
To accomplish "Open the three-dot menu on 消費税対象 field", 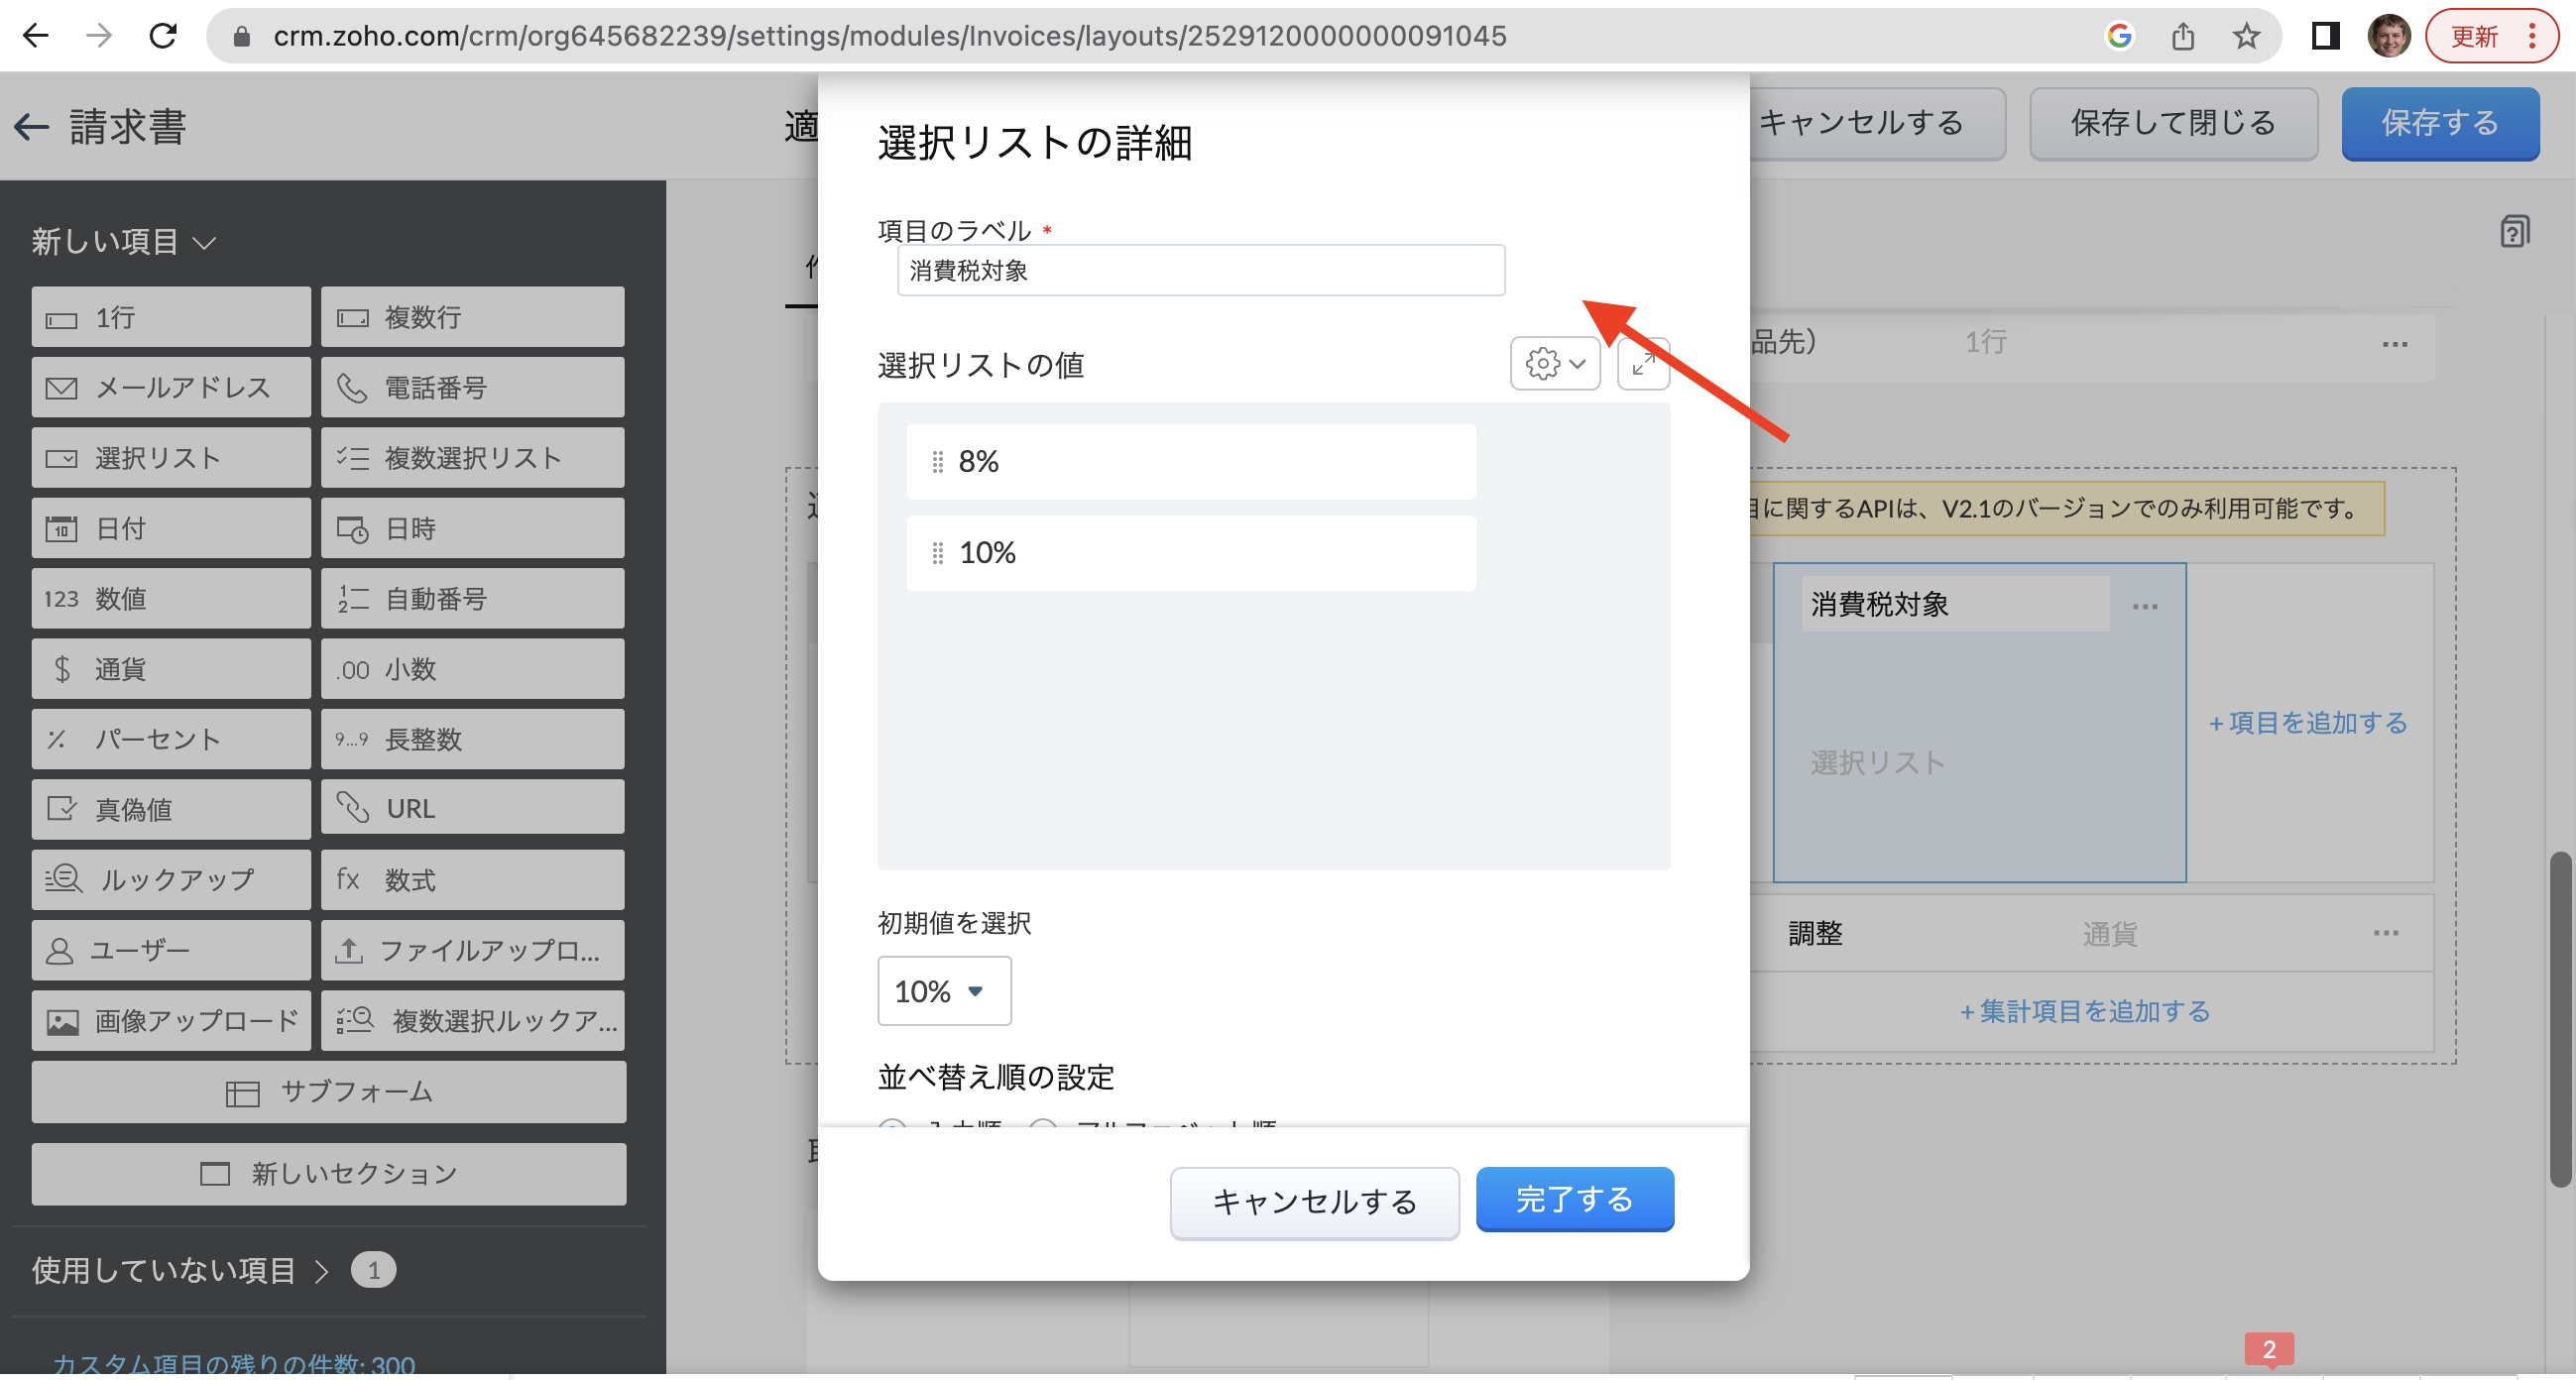I will point(2144,606).
